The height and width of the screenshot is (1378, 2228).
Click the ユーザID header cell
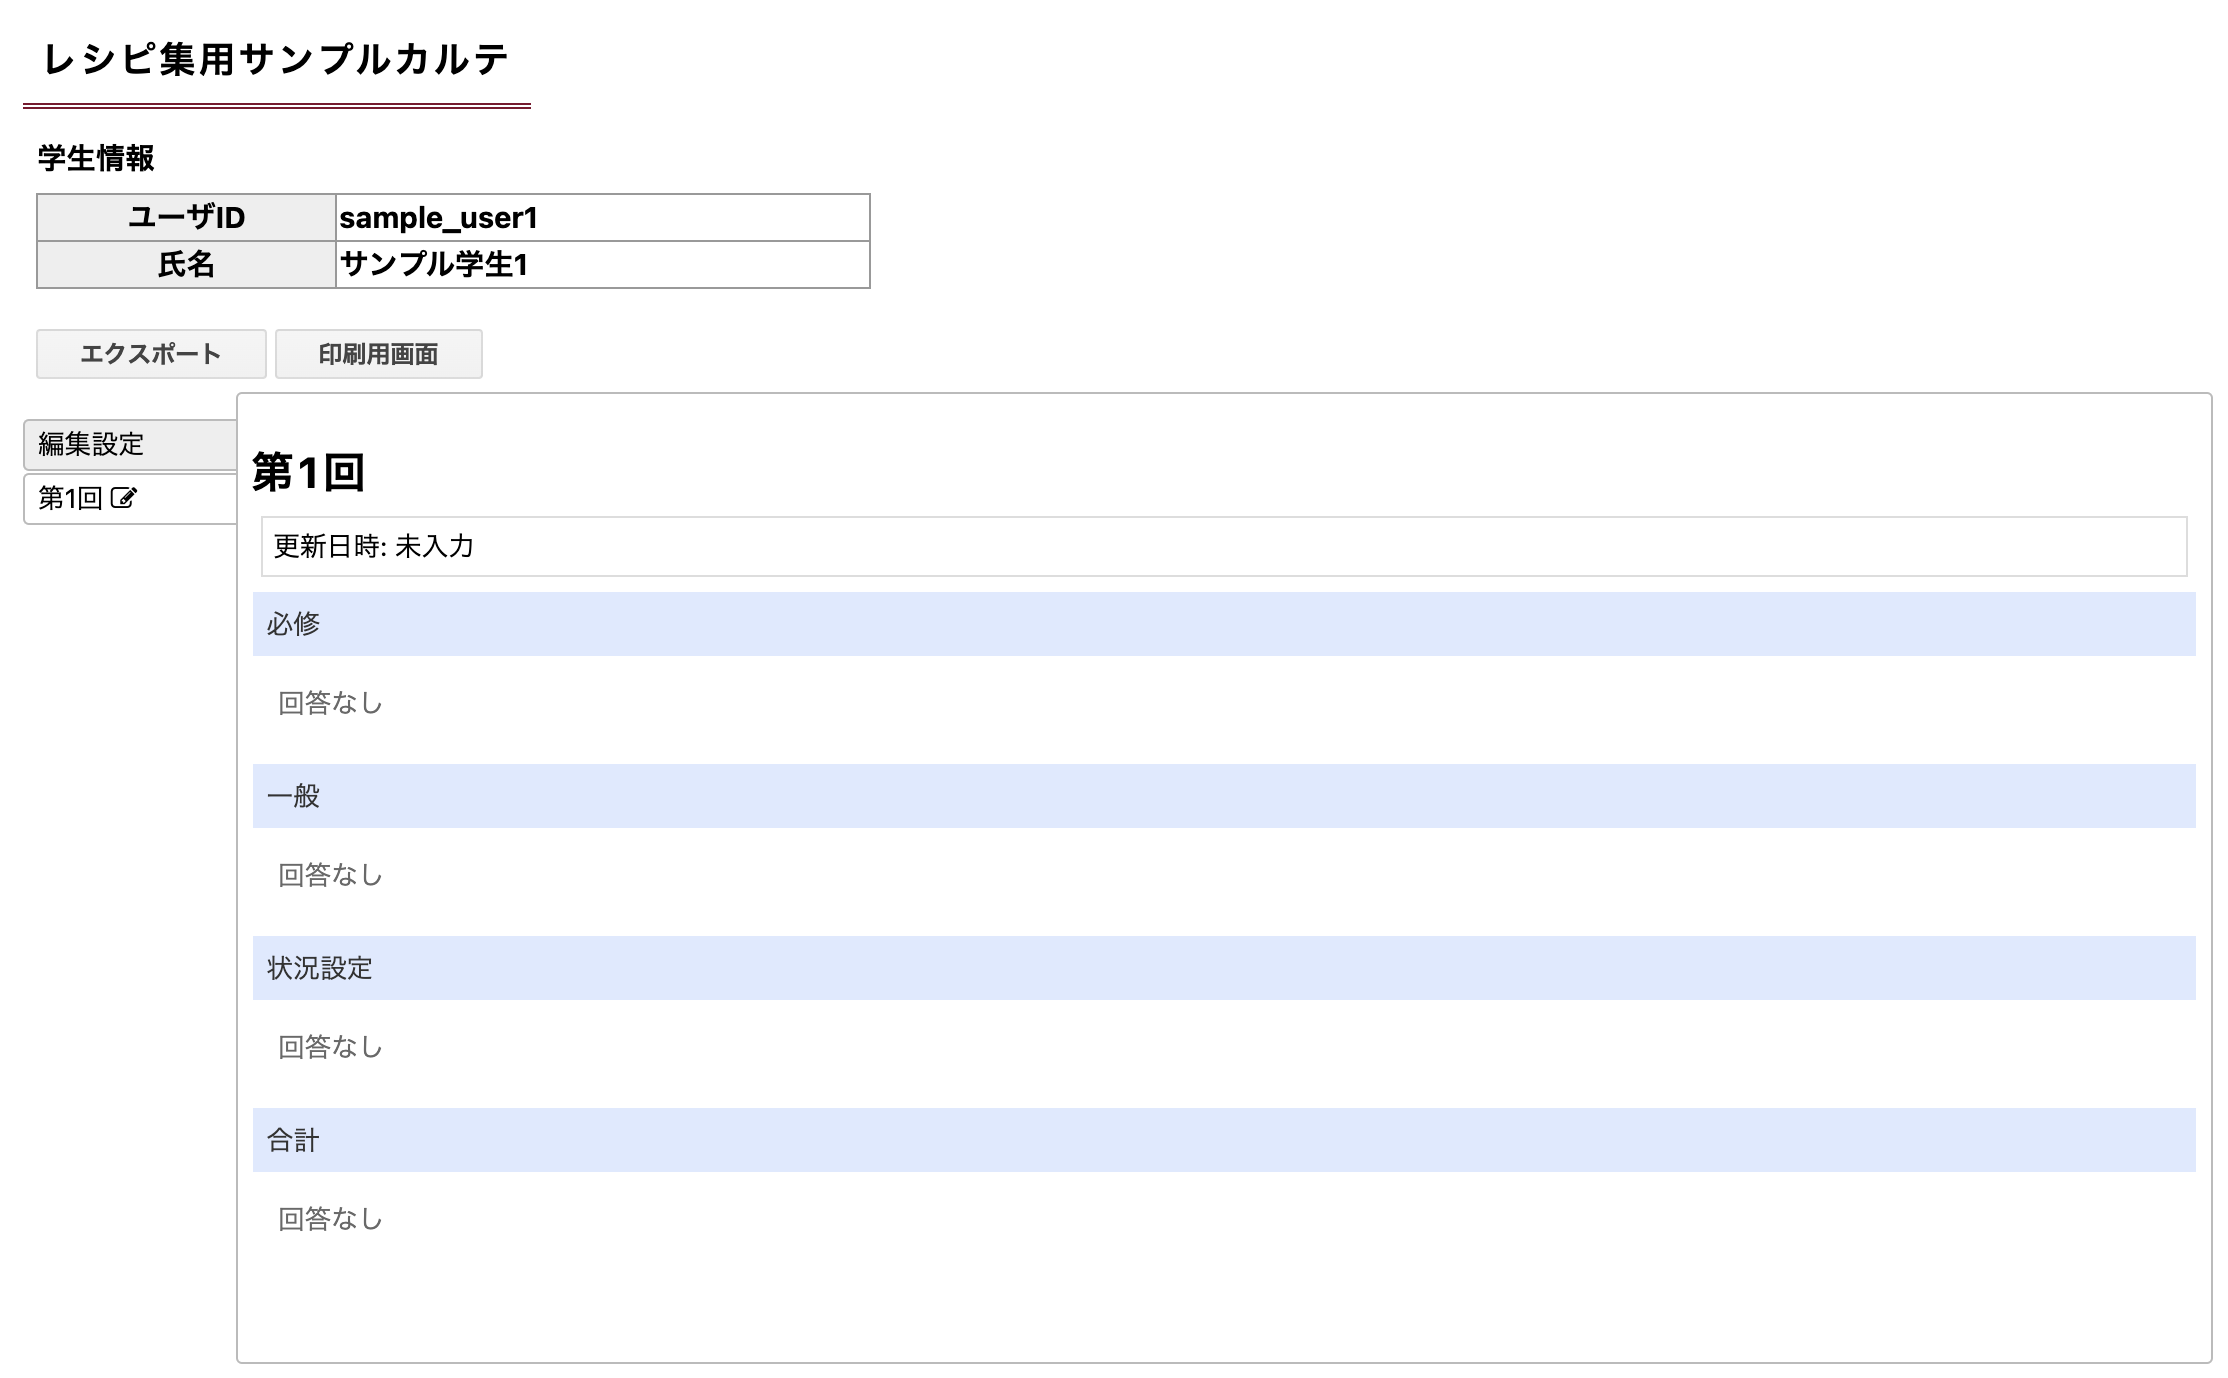tap(186, 217)
